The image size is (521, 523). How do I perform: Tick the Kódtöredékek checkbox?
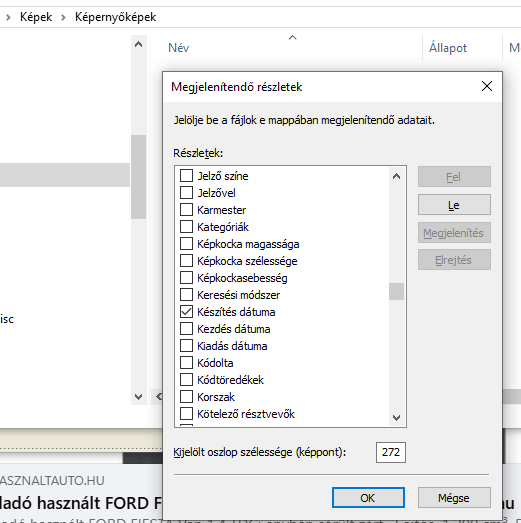[186, 380]
